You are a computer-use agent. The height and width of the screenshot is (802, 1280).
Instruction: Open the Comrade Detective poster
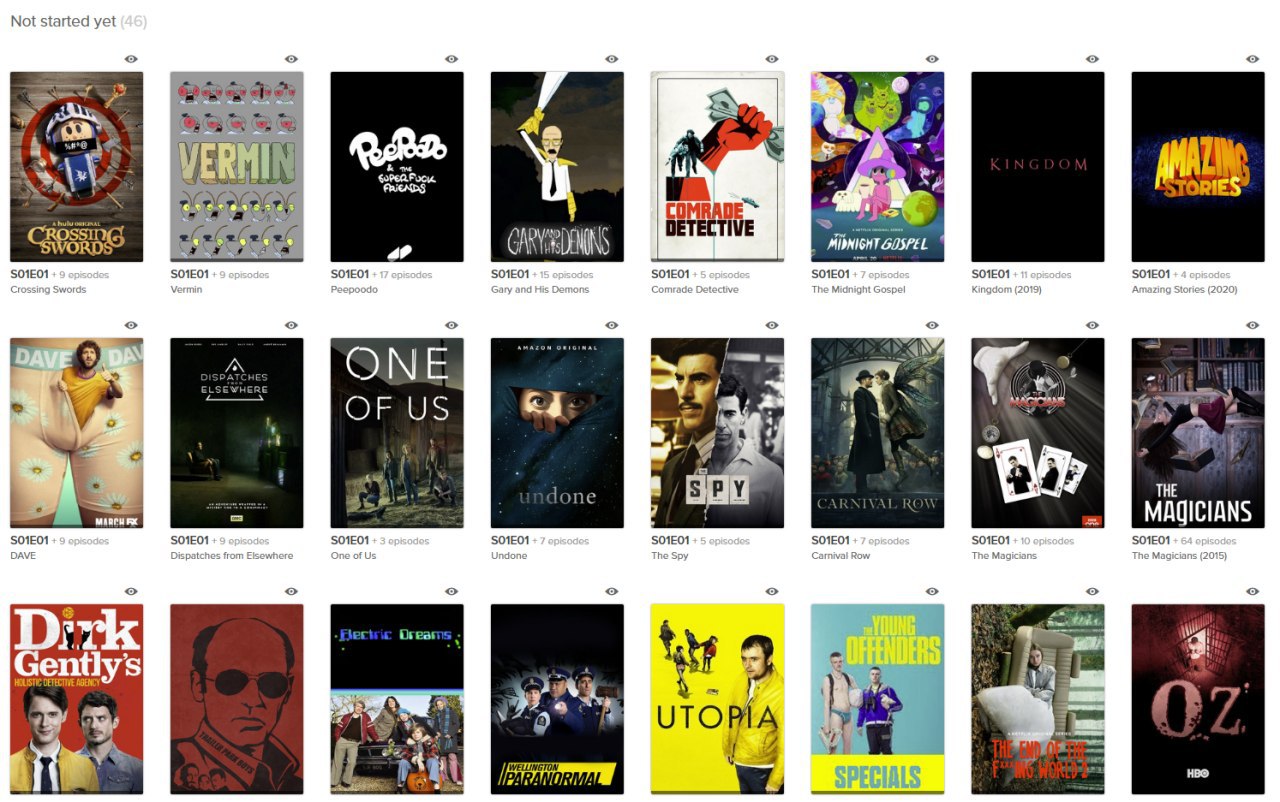(x=717, y=167)
